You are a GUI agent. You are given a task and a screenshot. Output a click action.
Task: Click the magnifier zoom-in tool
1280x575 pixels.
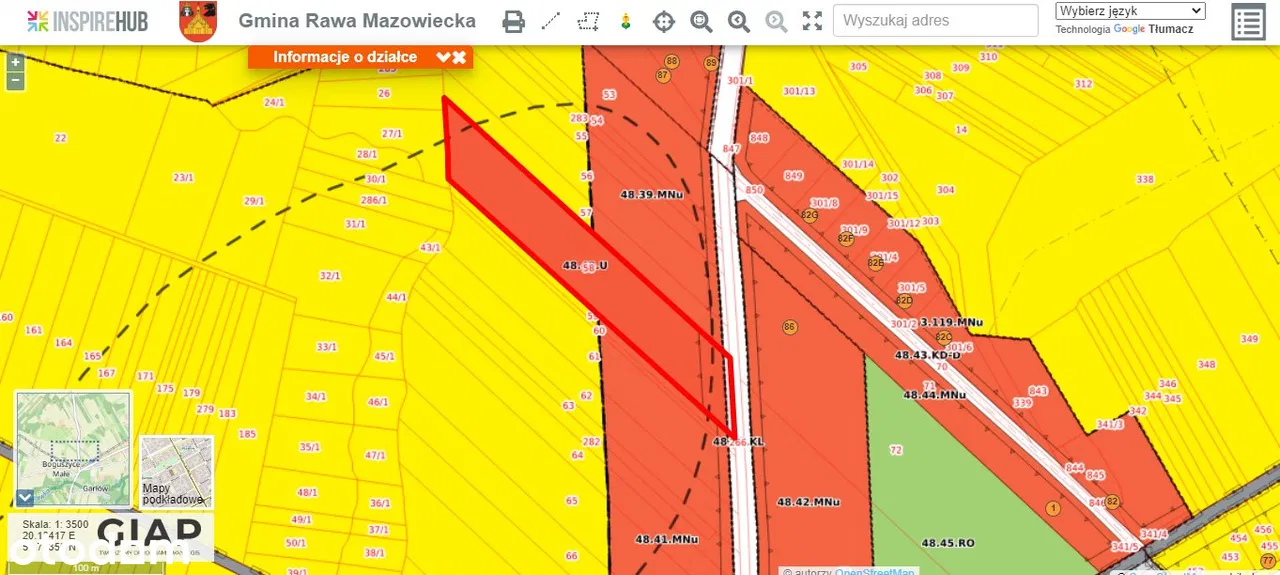point(701,21)
